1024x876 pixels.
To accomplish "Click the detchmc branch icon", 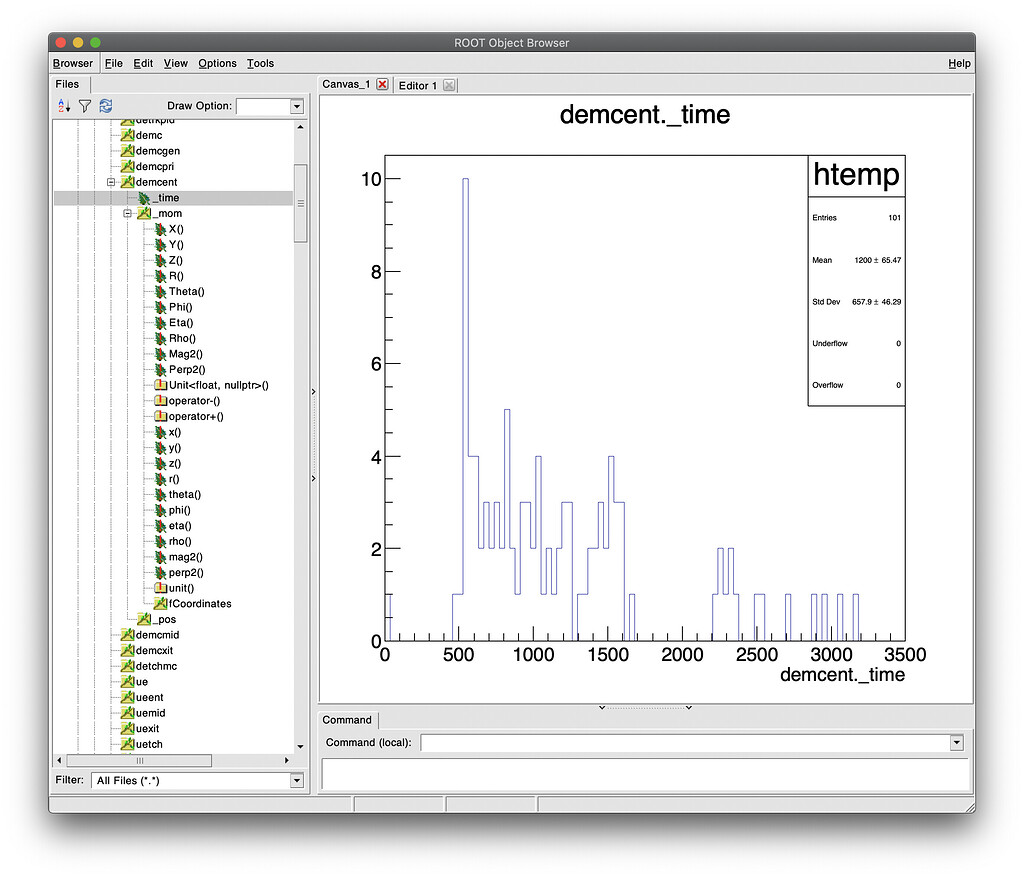I will coord(128,666).
